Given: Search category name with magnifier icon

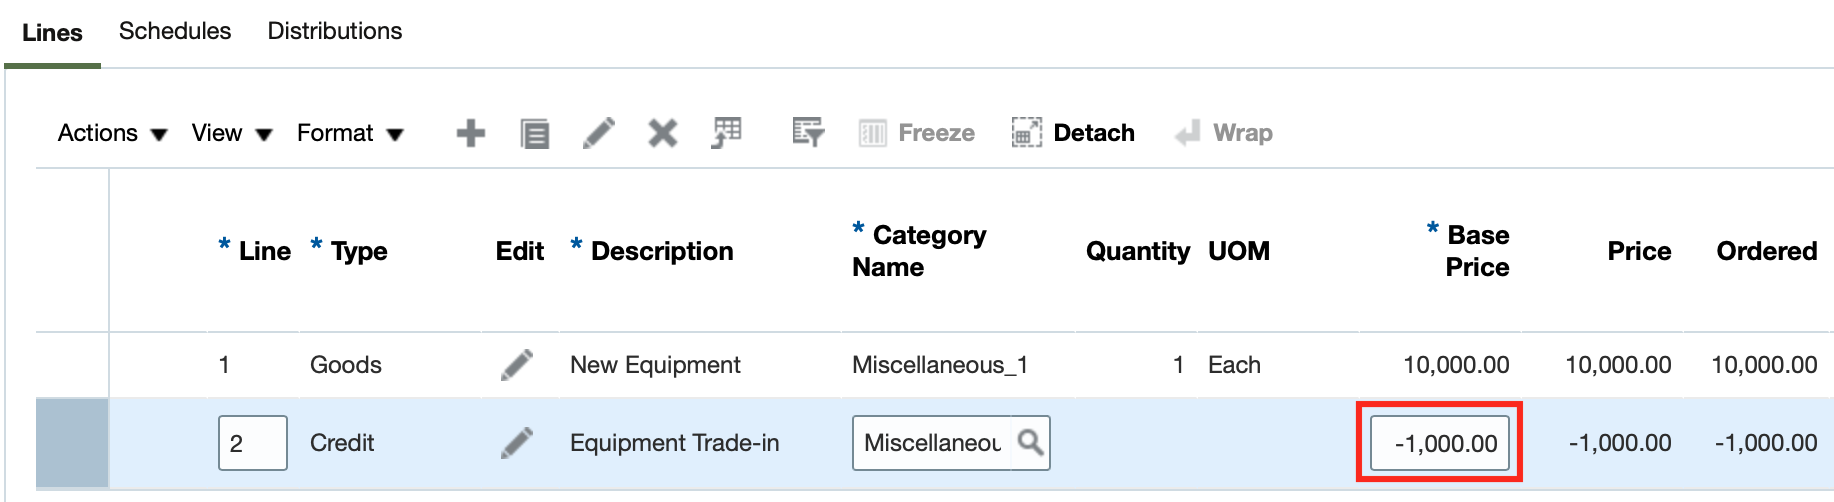Looking at the screenshot, I should [x=1030, y=443].
